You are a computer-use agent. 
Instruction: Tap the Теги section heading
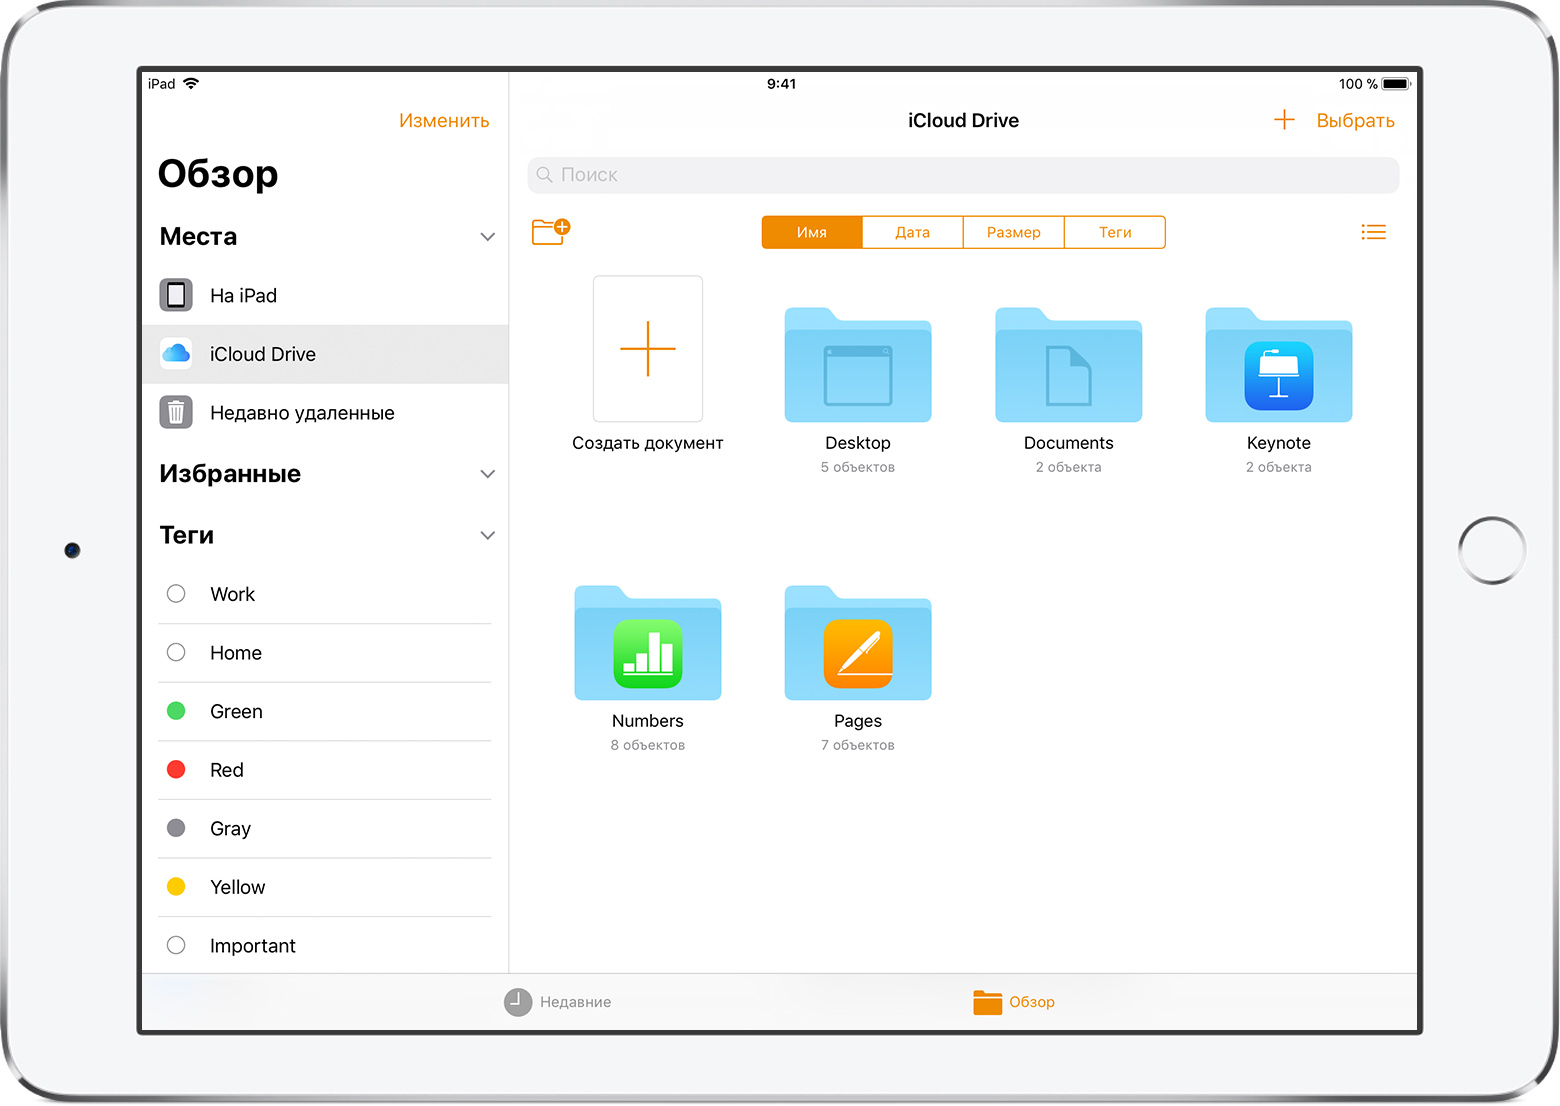187,536
